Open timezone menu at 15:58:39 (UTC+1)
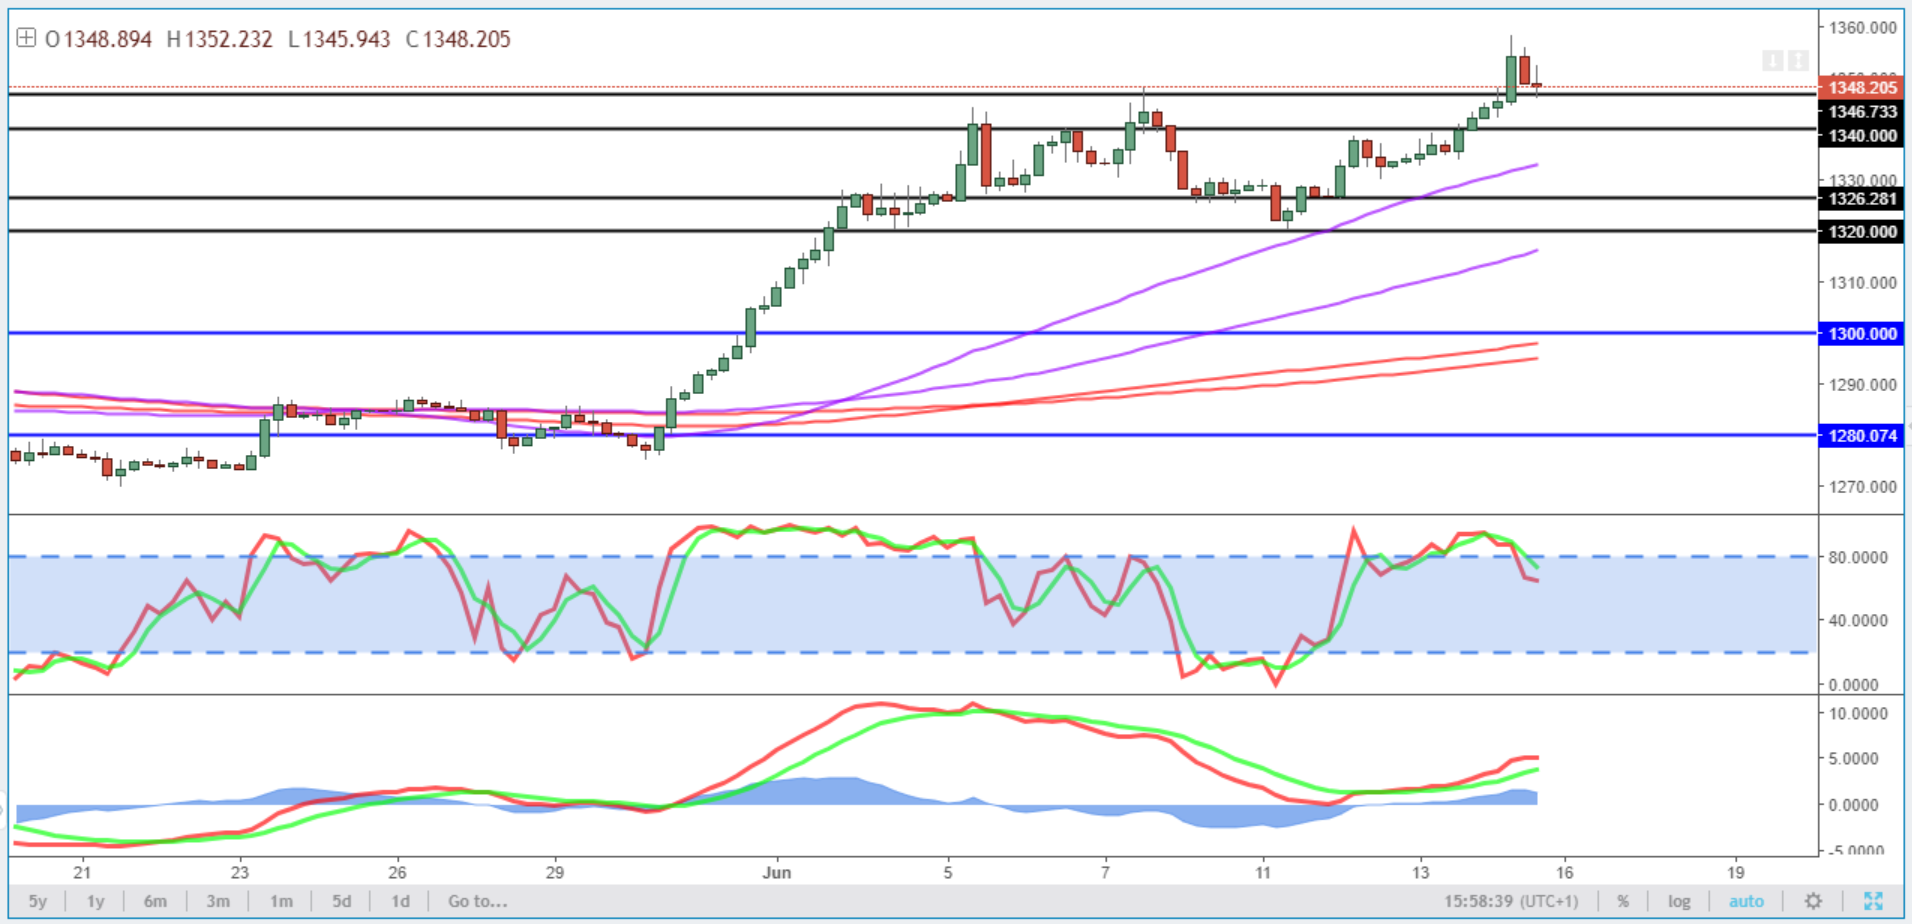 click(x=1511, y=901)
